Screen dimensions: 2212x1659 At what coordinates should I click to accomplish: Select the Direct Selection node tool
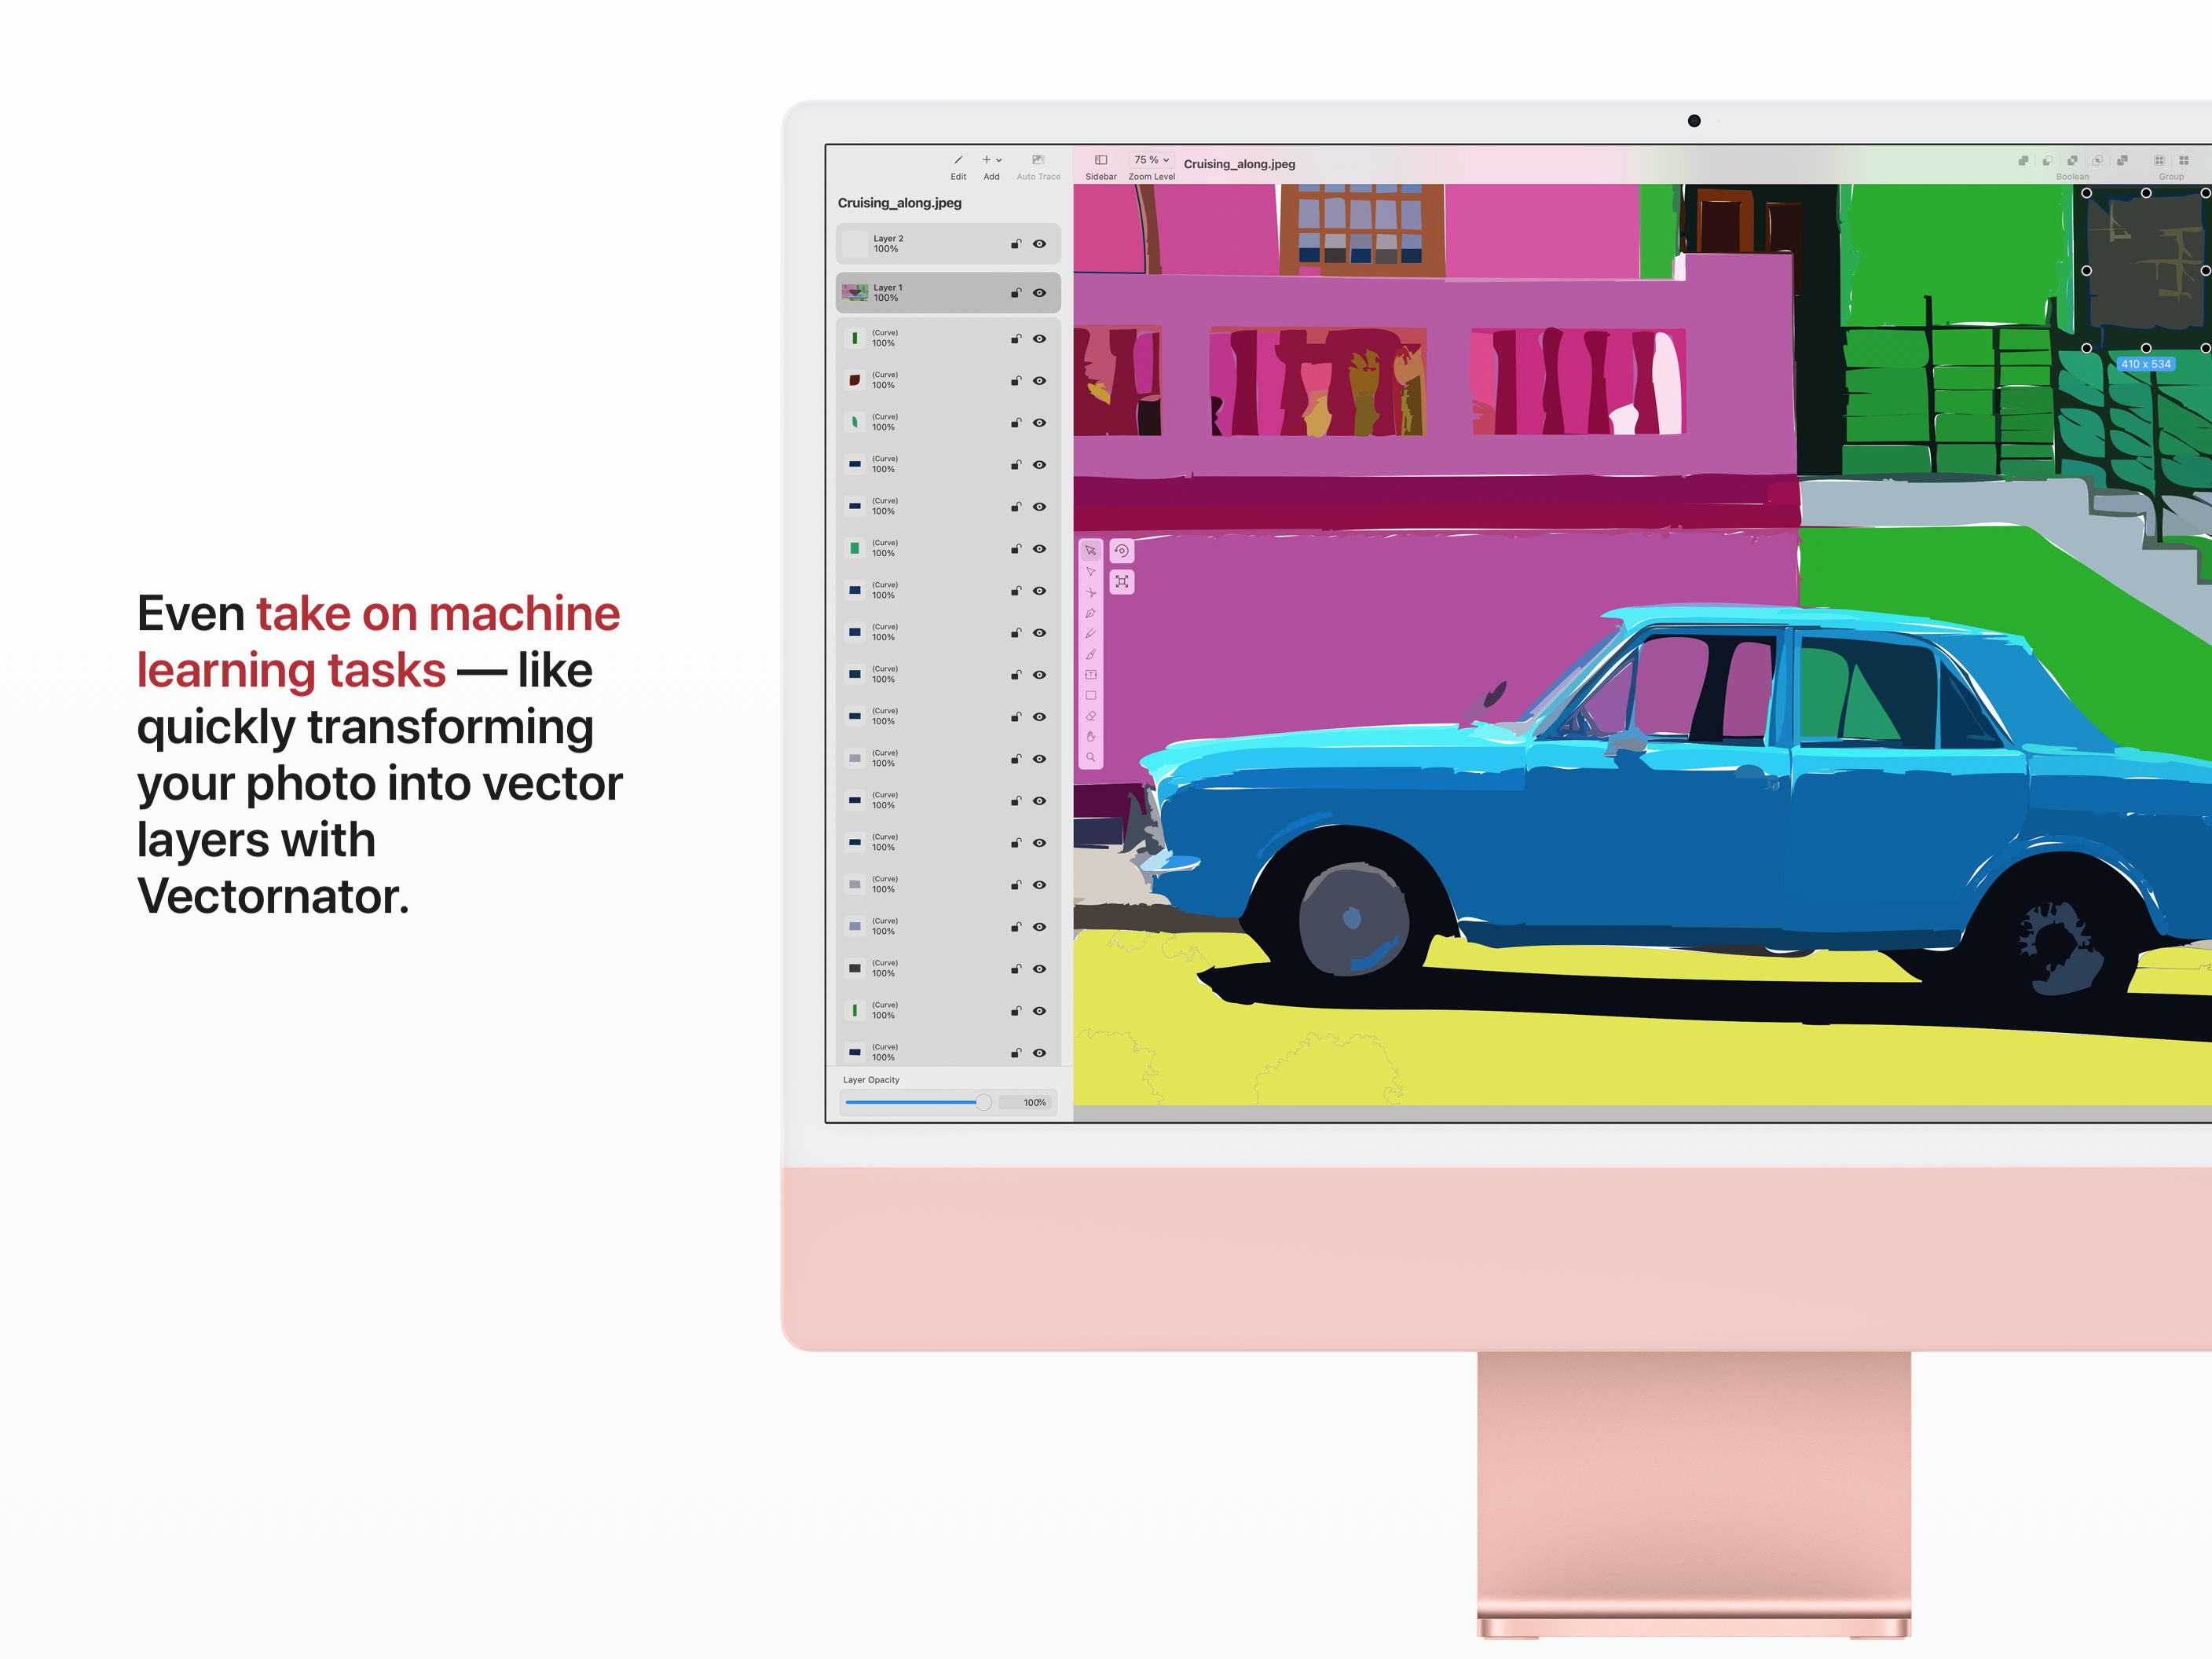[x=1090, y=572]
